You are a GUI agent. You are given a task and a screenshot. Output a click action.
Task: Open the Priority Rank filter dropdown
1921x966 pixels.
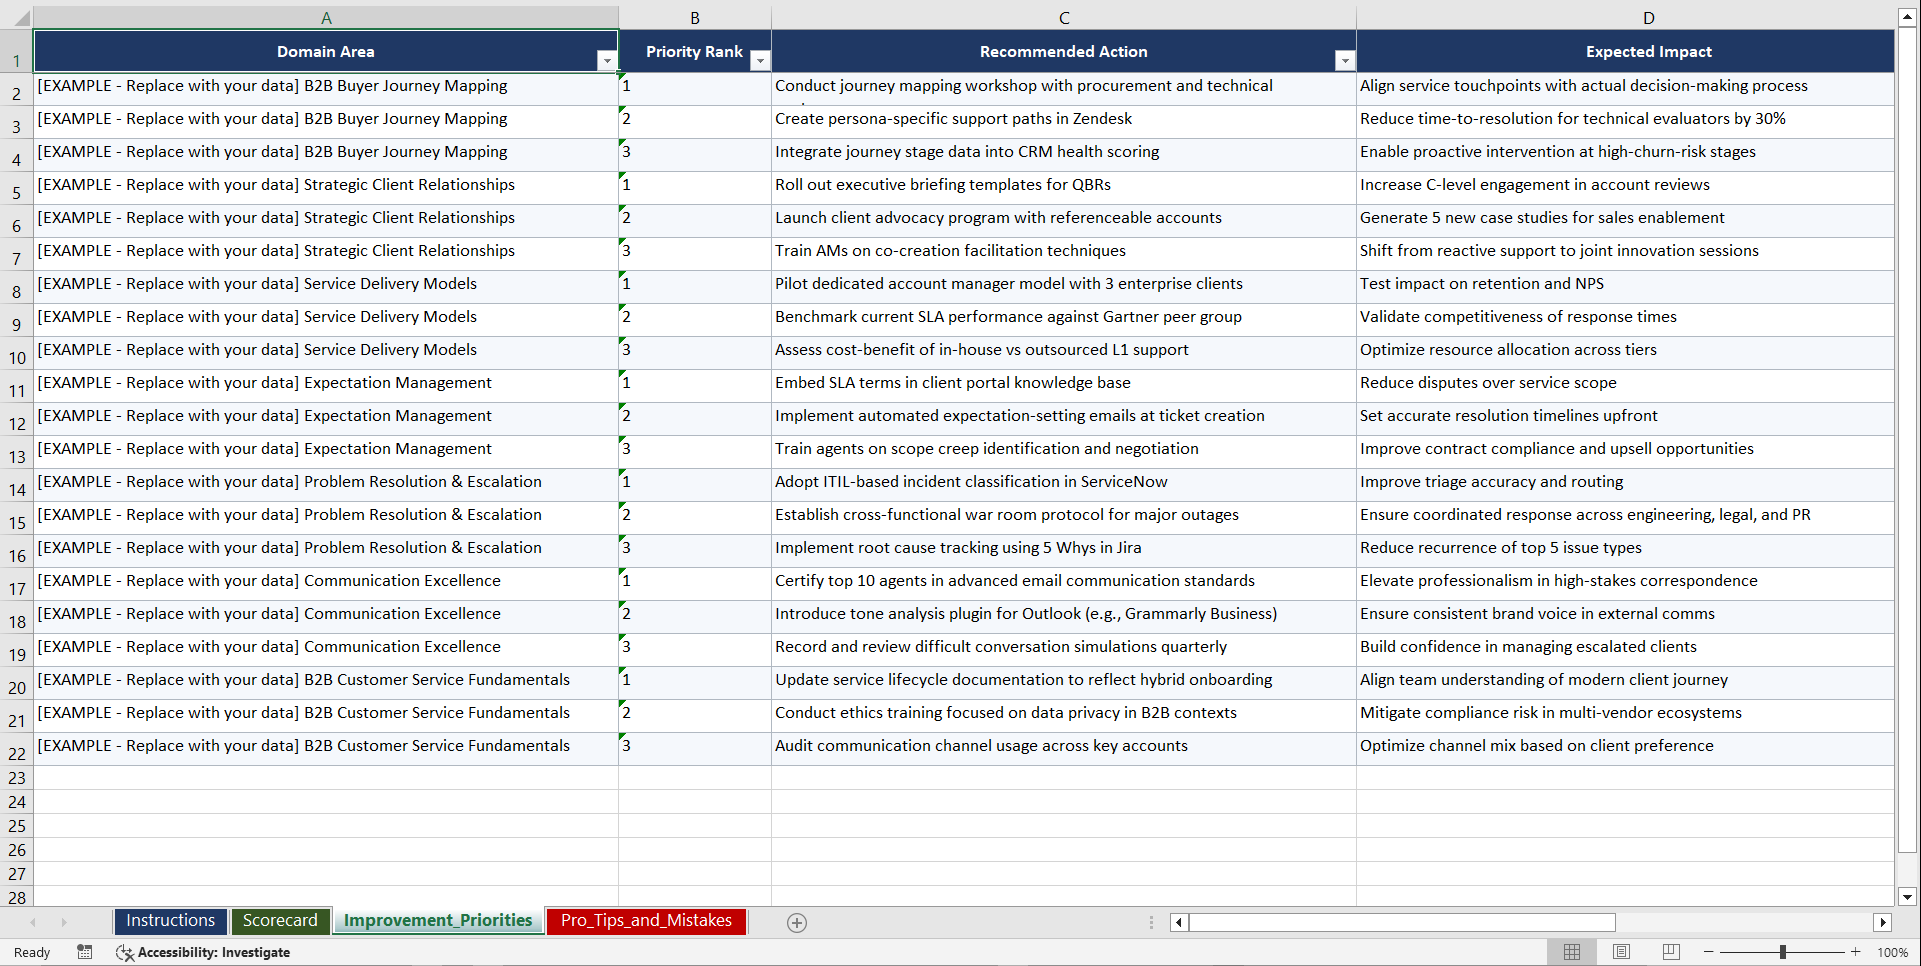[x=760, y=60]
